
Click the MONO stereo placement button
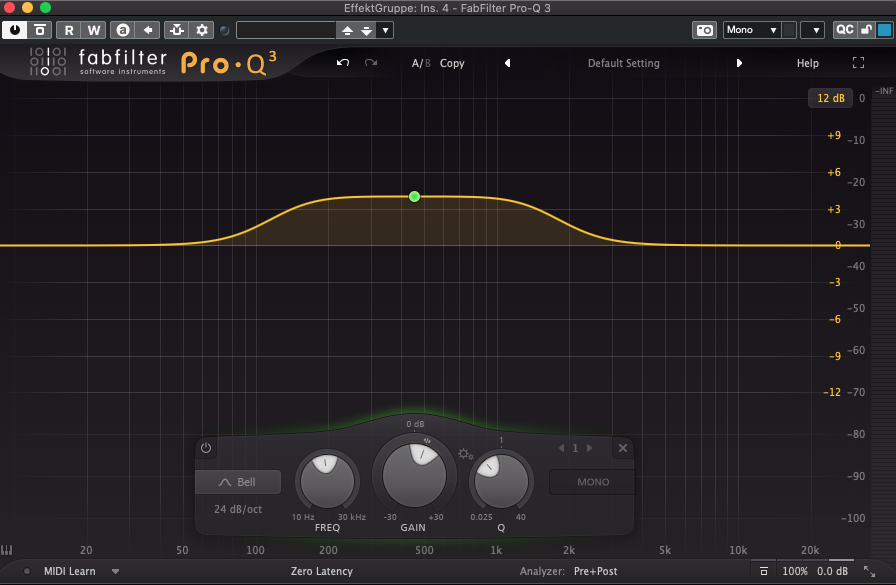pos(593,482)
